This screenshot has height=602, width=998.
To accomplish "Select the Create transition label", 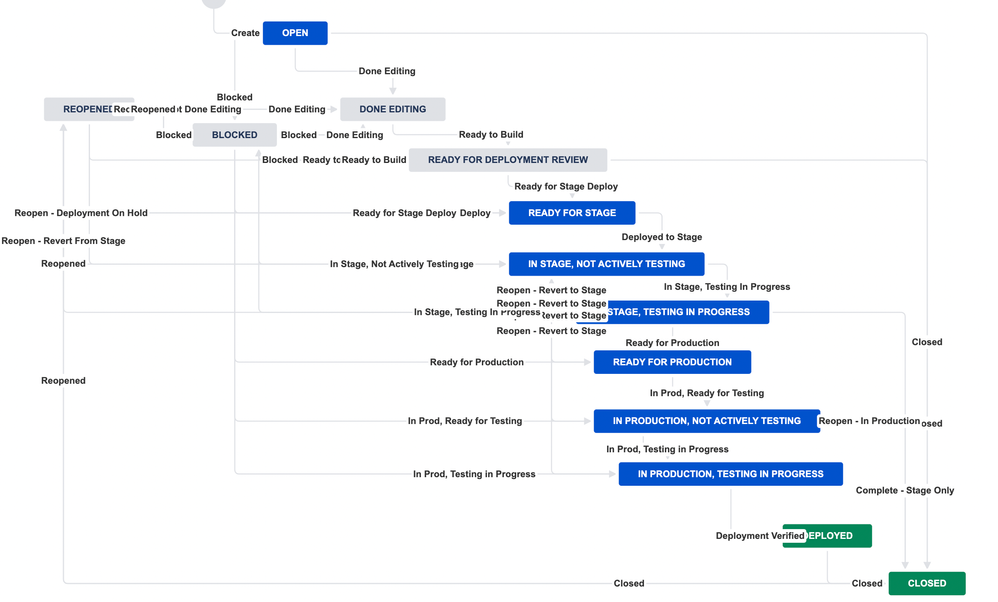I will pos(245,33).
